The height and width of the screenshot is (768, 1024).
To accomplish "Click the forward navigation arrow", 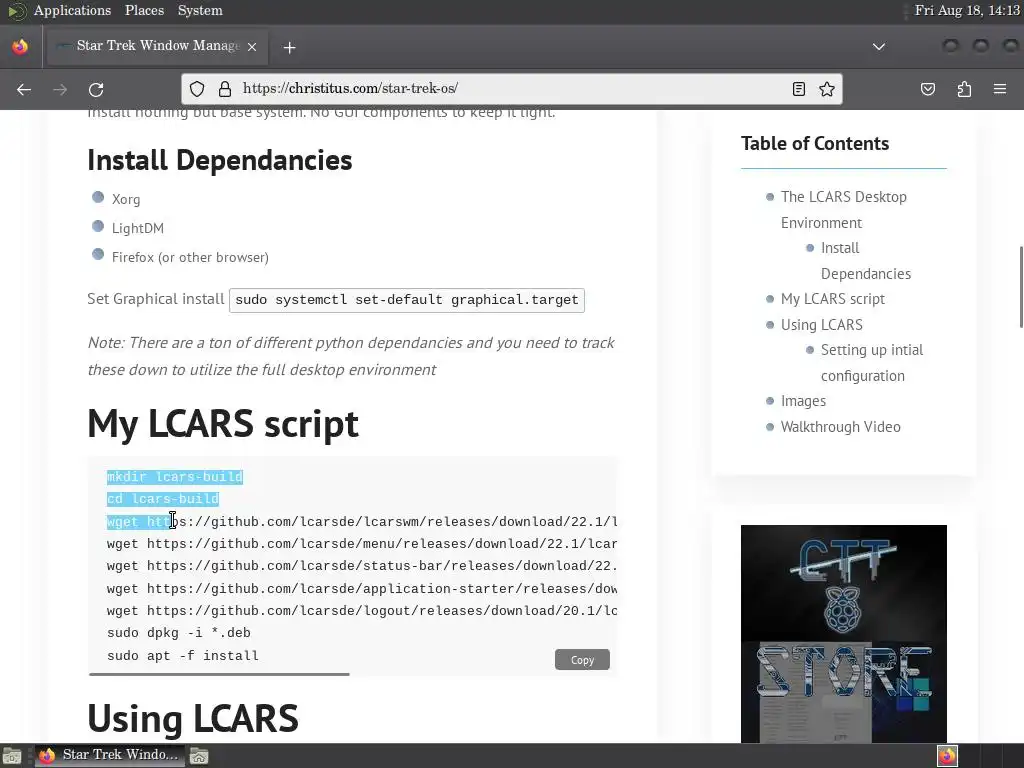I will (x=60, y=89).
